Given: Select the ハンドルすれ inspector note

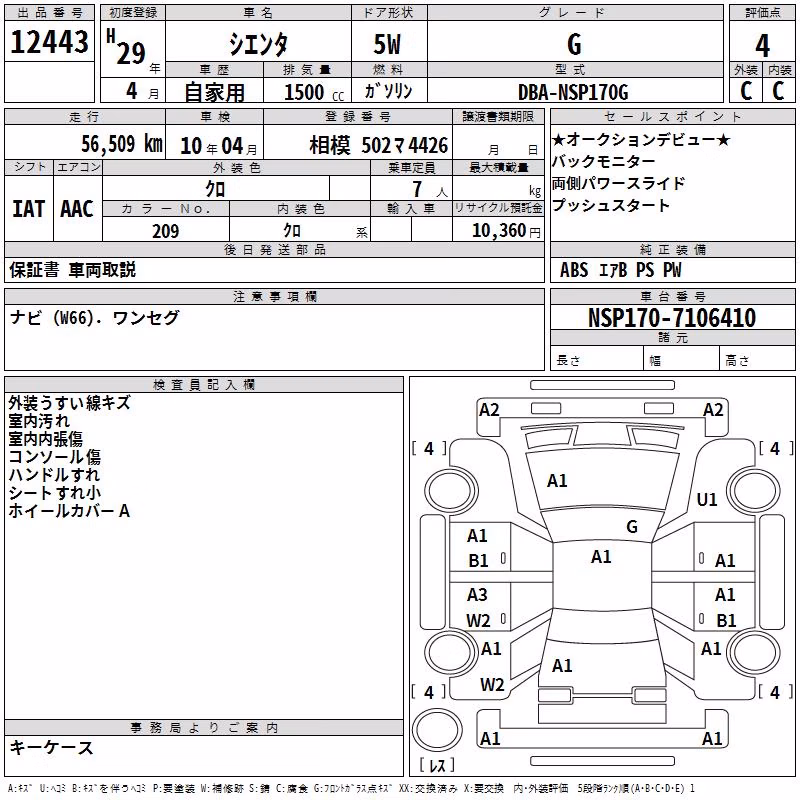Looking at the screenshot, I should pyautogui.click(x=54, y=474).
